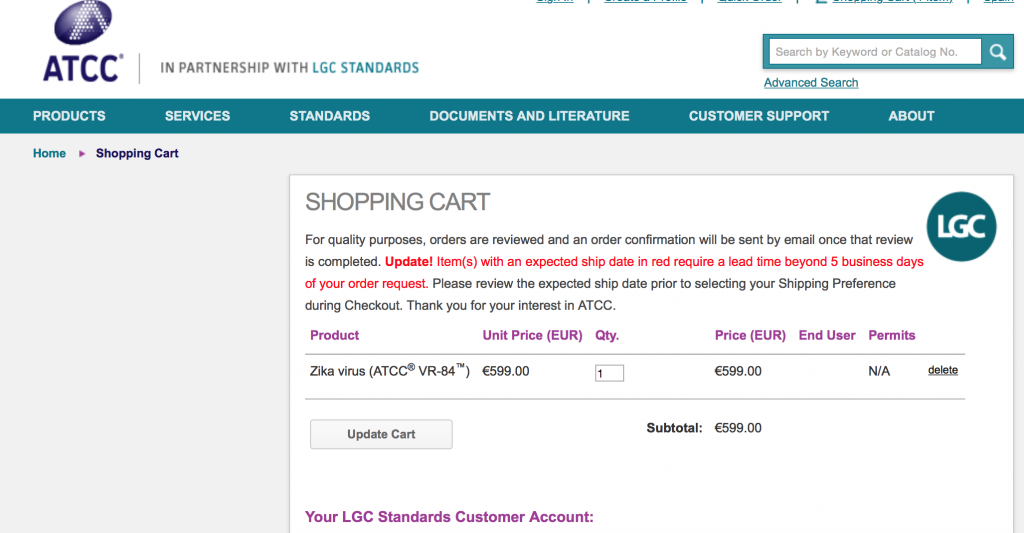1024x533 pixels.
Task: Open the Customer Support menu
Action: (759, 116)
